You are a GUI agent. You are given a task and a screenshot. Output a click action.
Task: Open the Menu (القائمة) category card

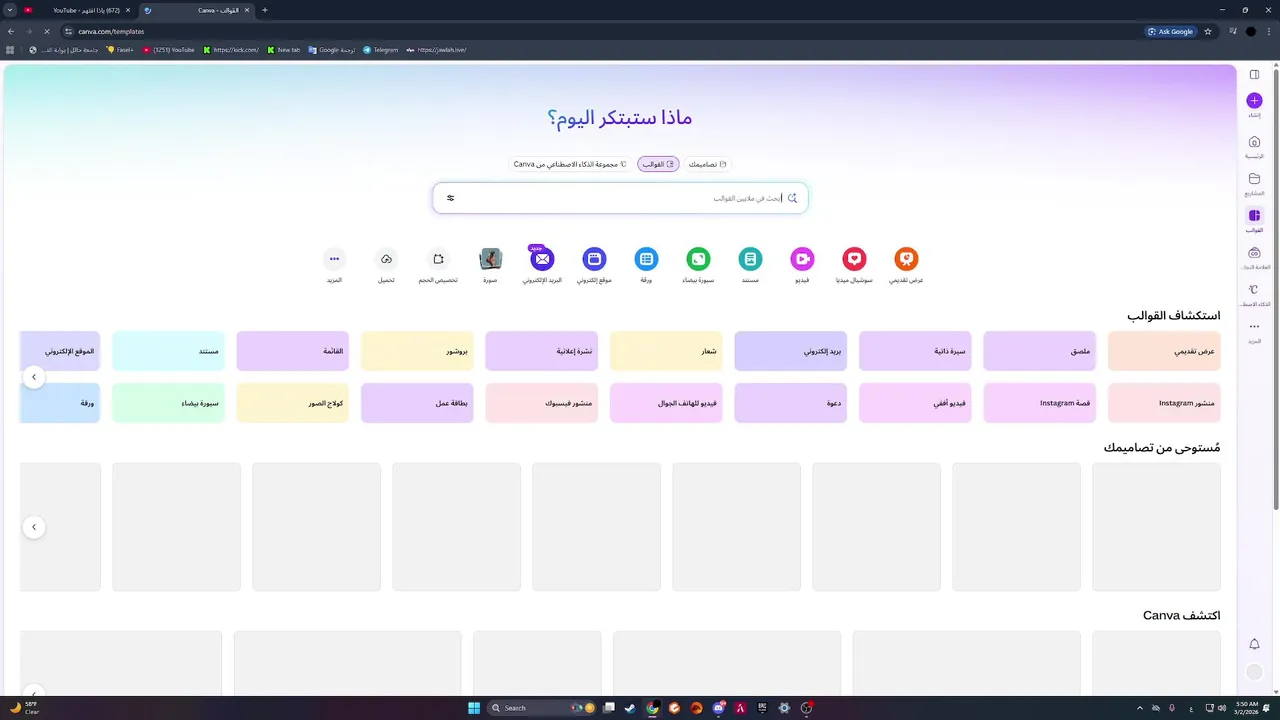tap(292, 351)
